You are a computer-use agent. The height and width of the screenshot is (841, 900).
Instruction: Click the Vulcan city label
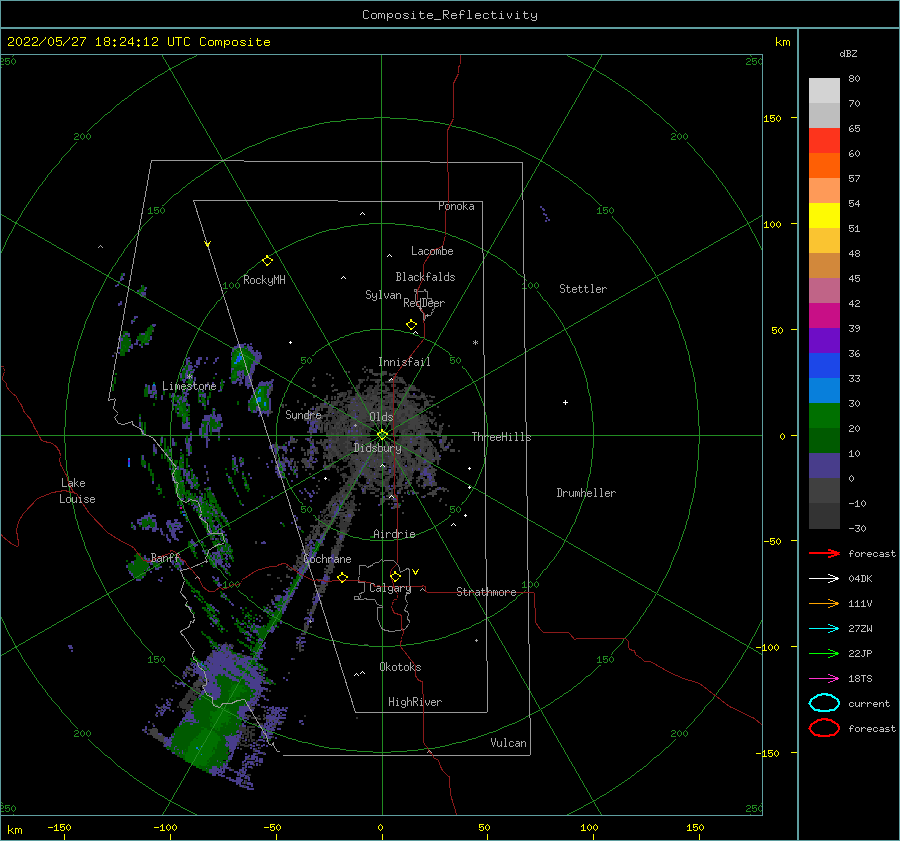508,743
